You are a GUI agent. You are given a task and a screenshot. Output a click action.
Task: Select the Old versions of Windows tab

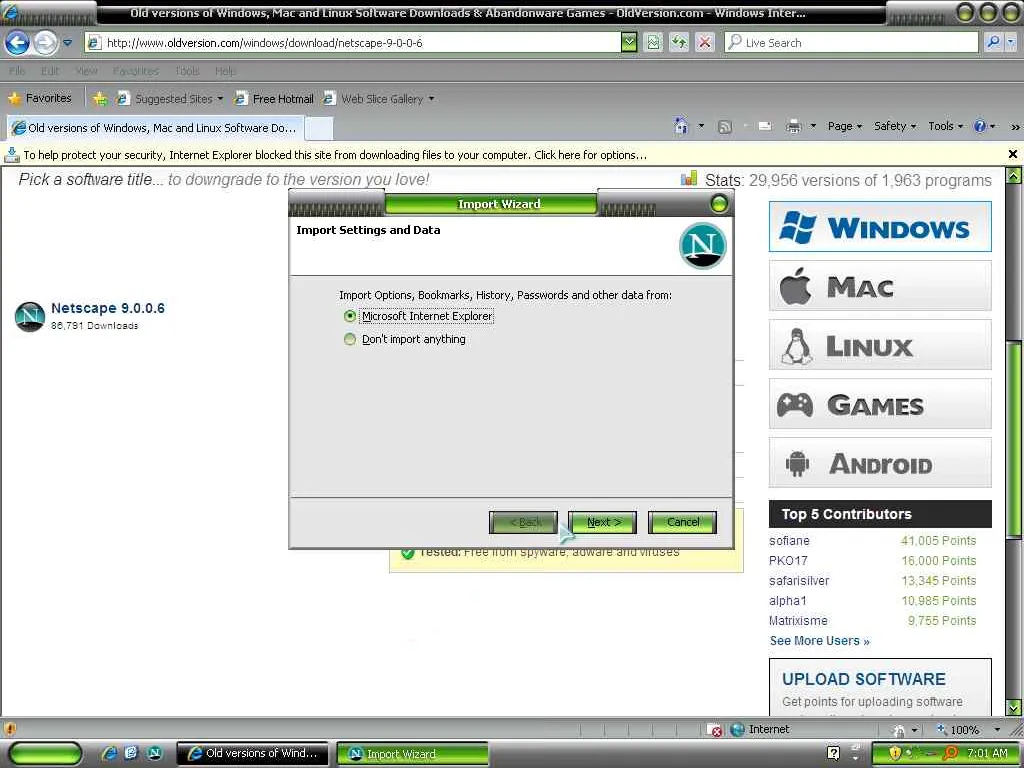(x=154, y=128)
